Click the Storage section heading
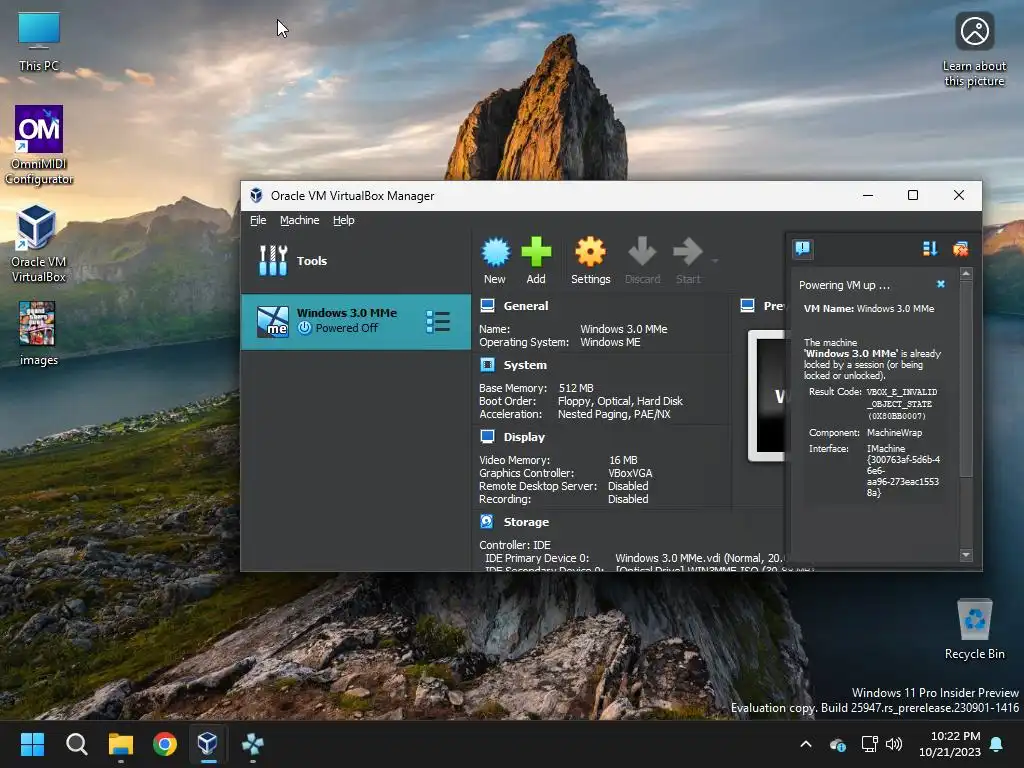1024x768 pixels. (526, 522)
